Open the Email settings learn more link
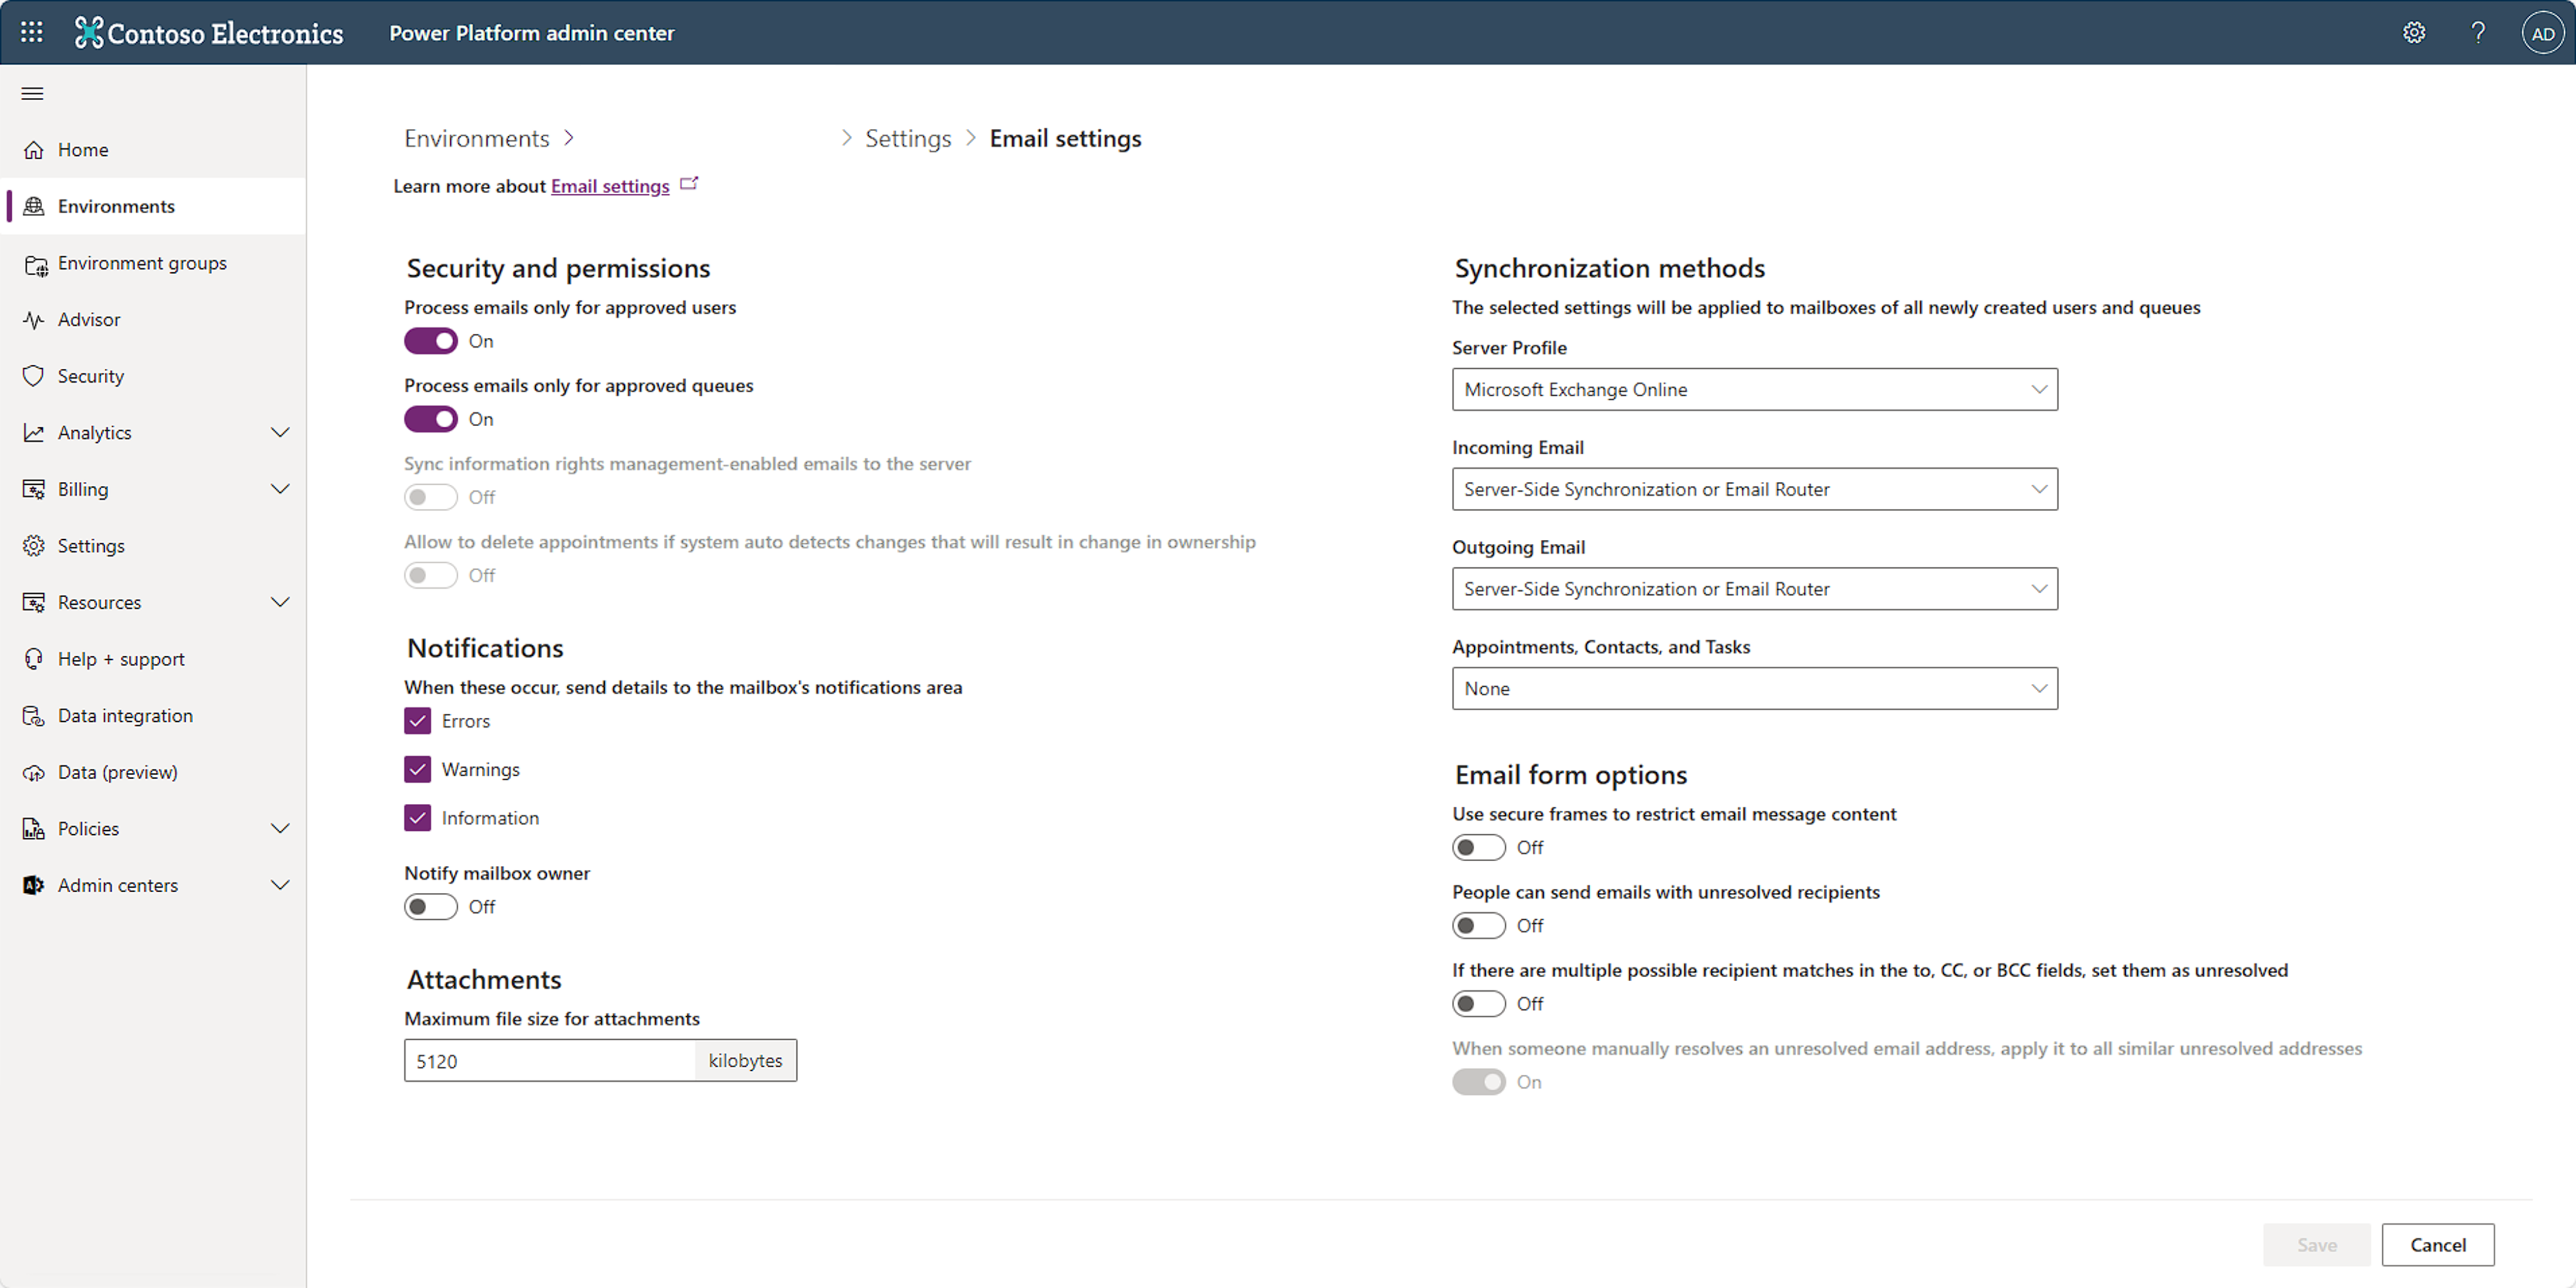Viewport: 2576px width, 1288px height. click(610, 186)
